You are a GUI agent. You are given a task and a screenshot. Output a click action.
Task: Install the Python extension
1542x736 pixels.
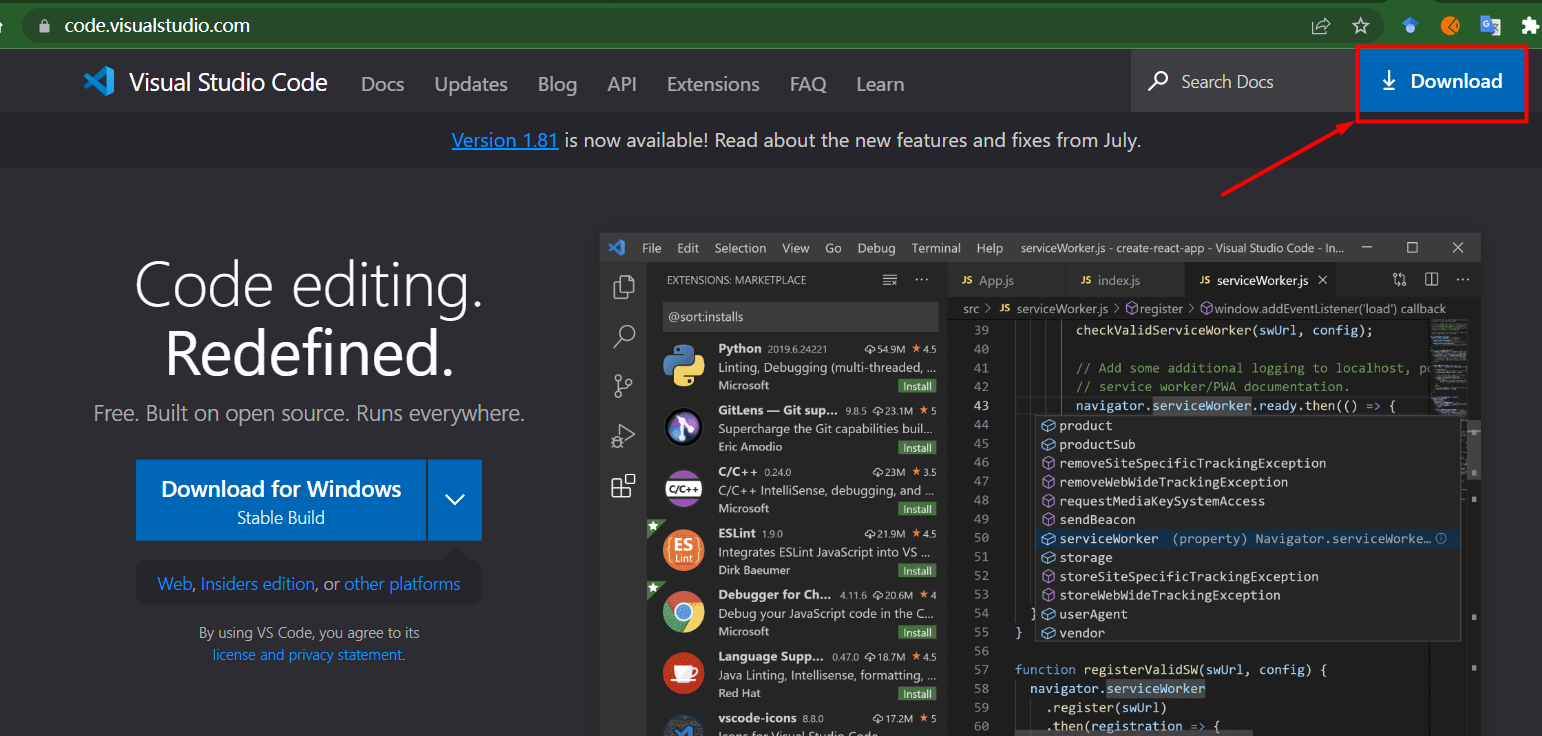[917, 386]
